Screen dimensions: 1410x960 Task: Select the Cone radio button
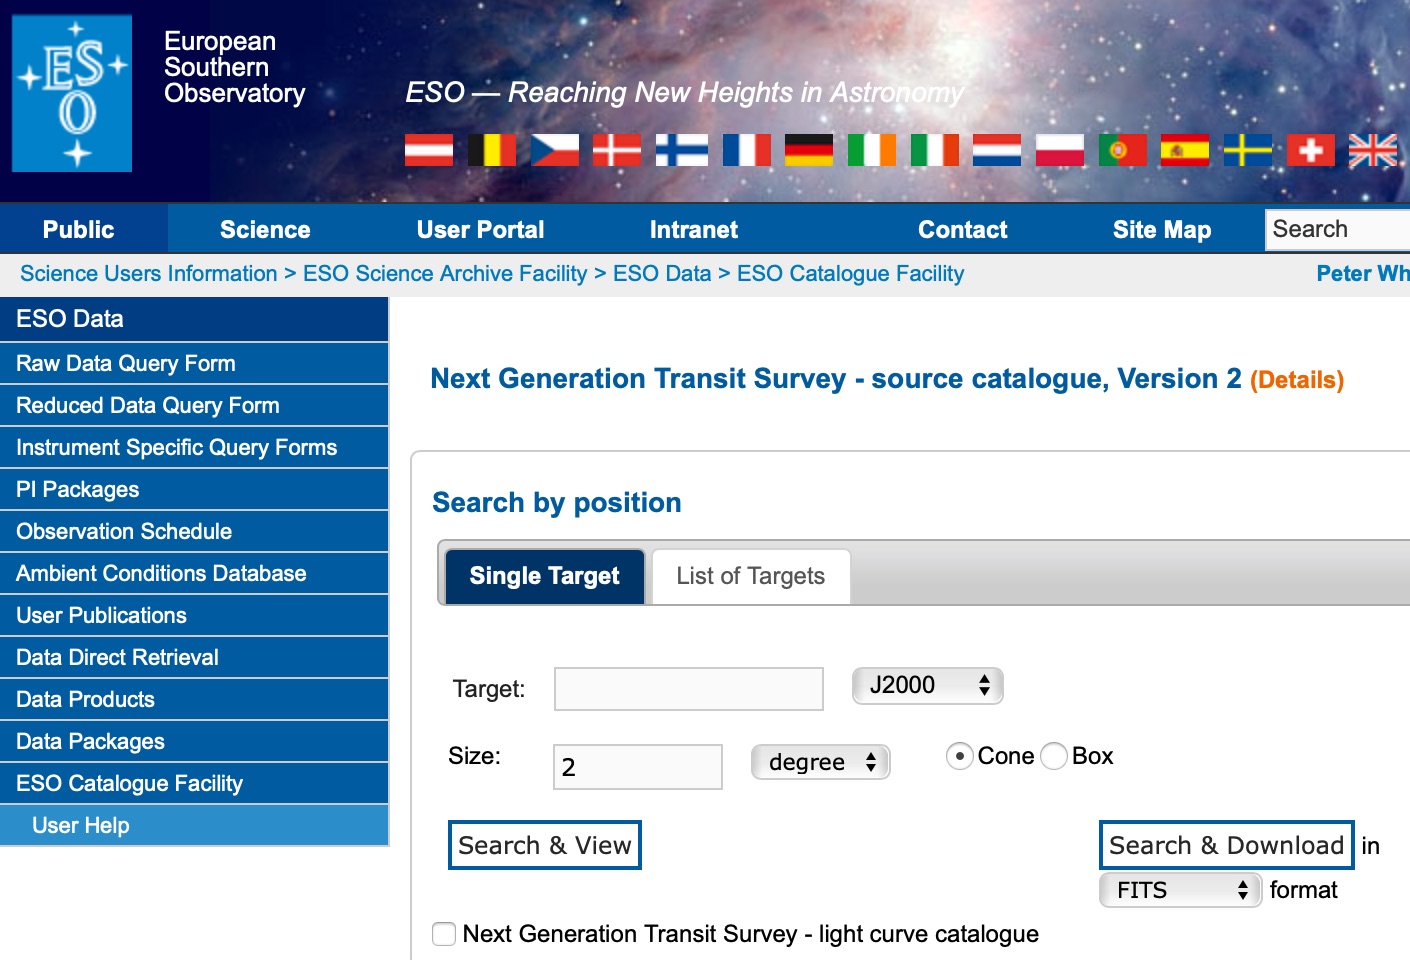[960, 756]
